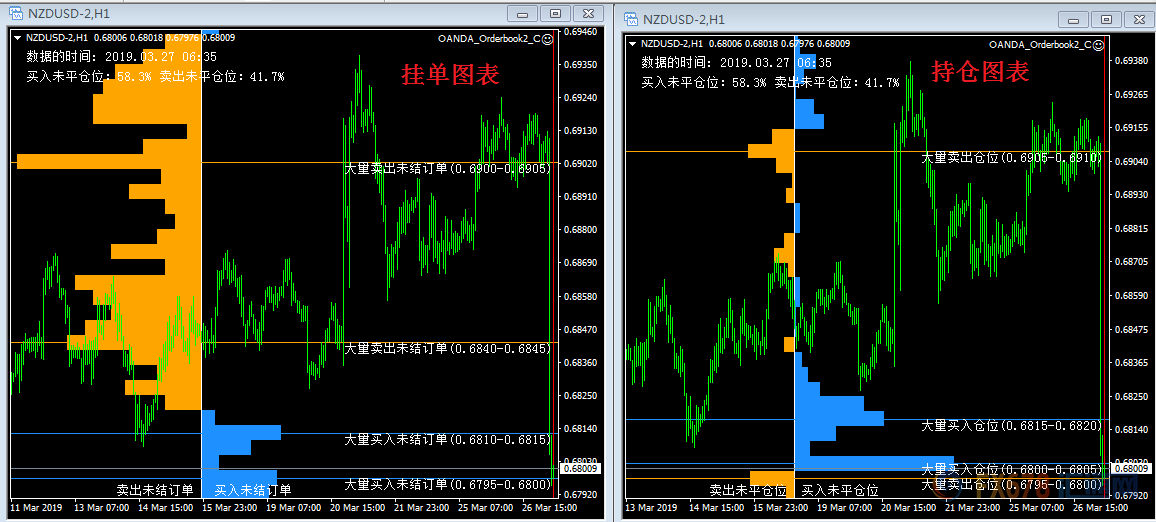Close the left NZDUSD-2,H1 window
1156x522 pixels.
coord(588,14)
